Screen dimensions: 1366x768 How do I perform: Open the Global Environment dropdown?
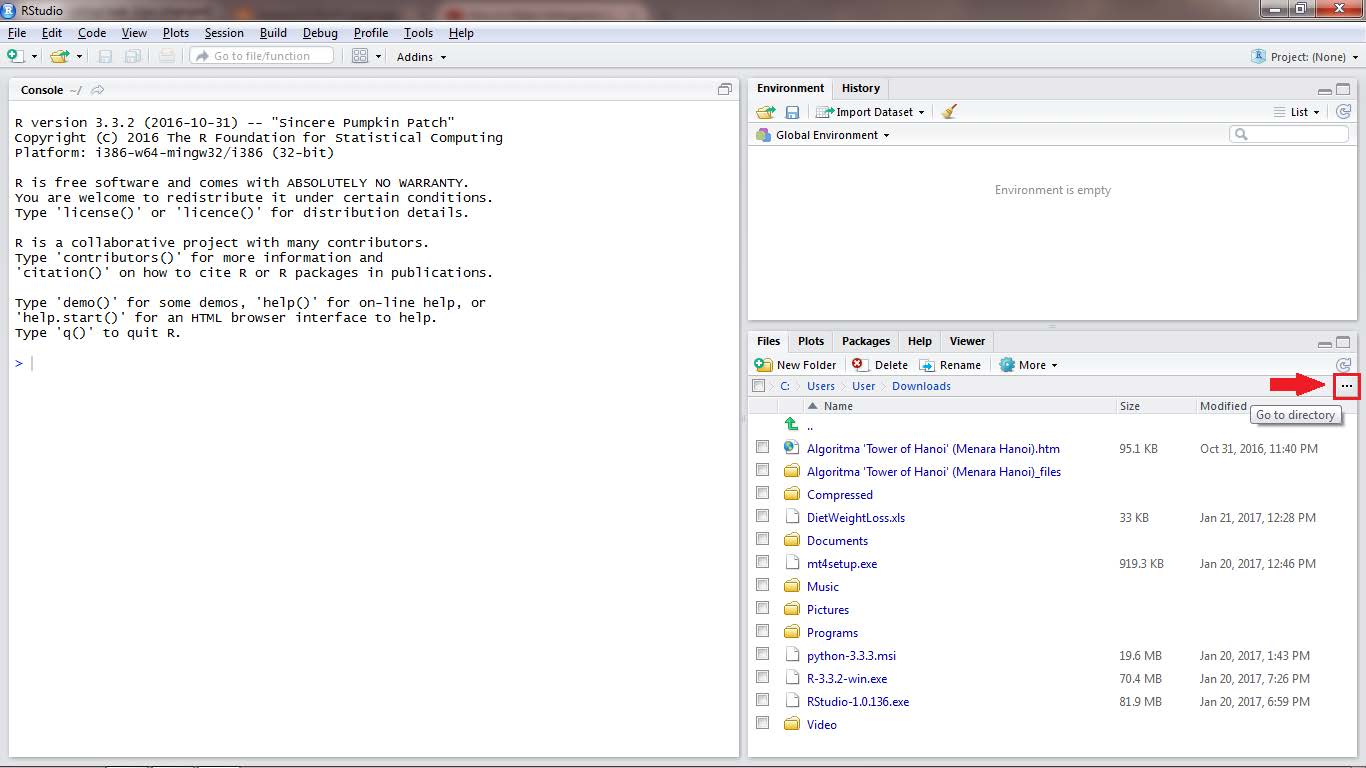pos(823,135)
